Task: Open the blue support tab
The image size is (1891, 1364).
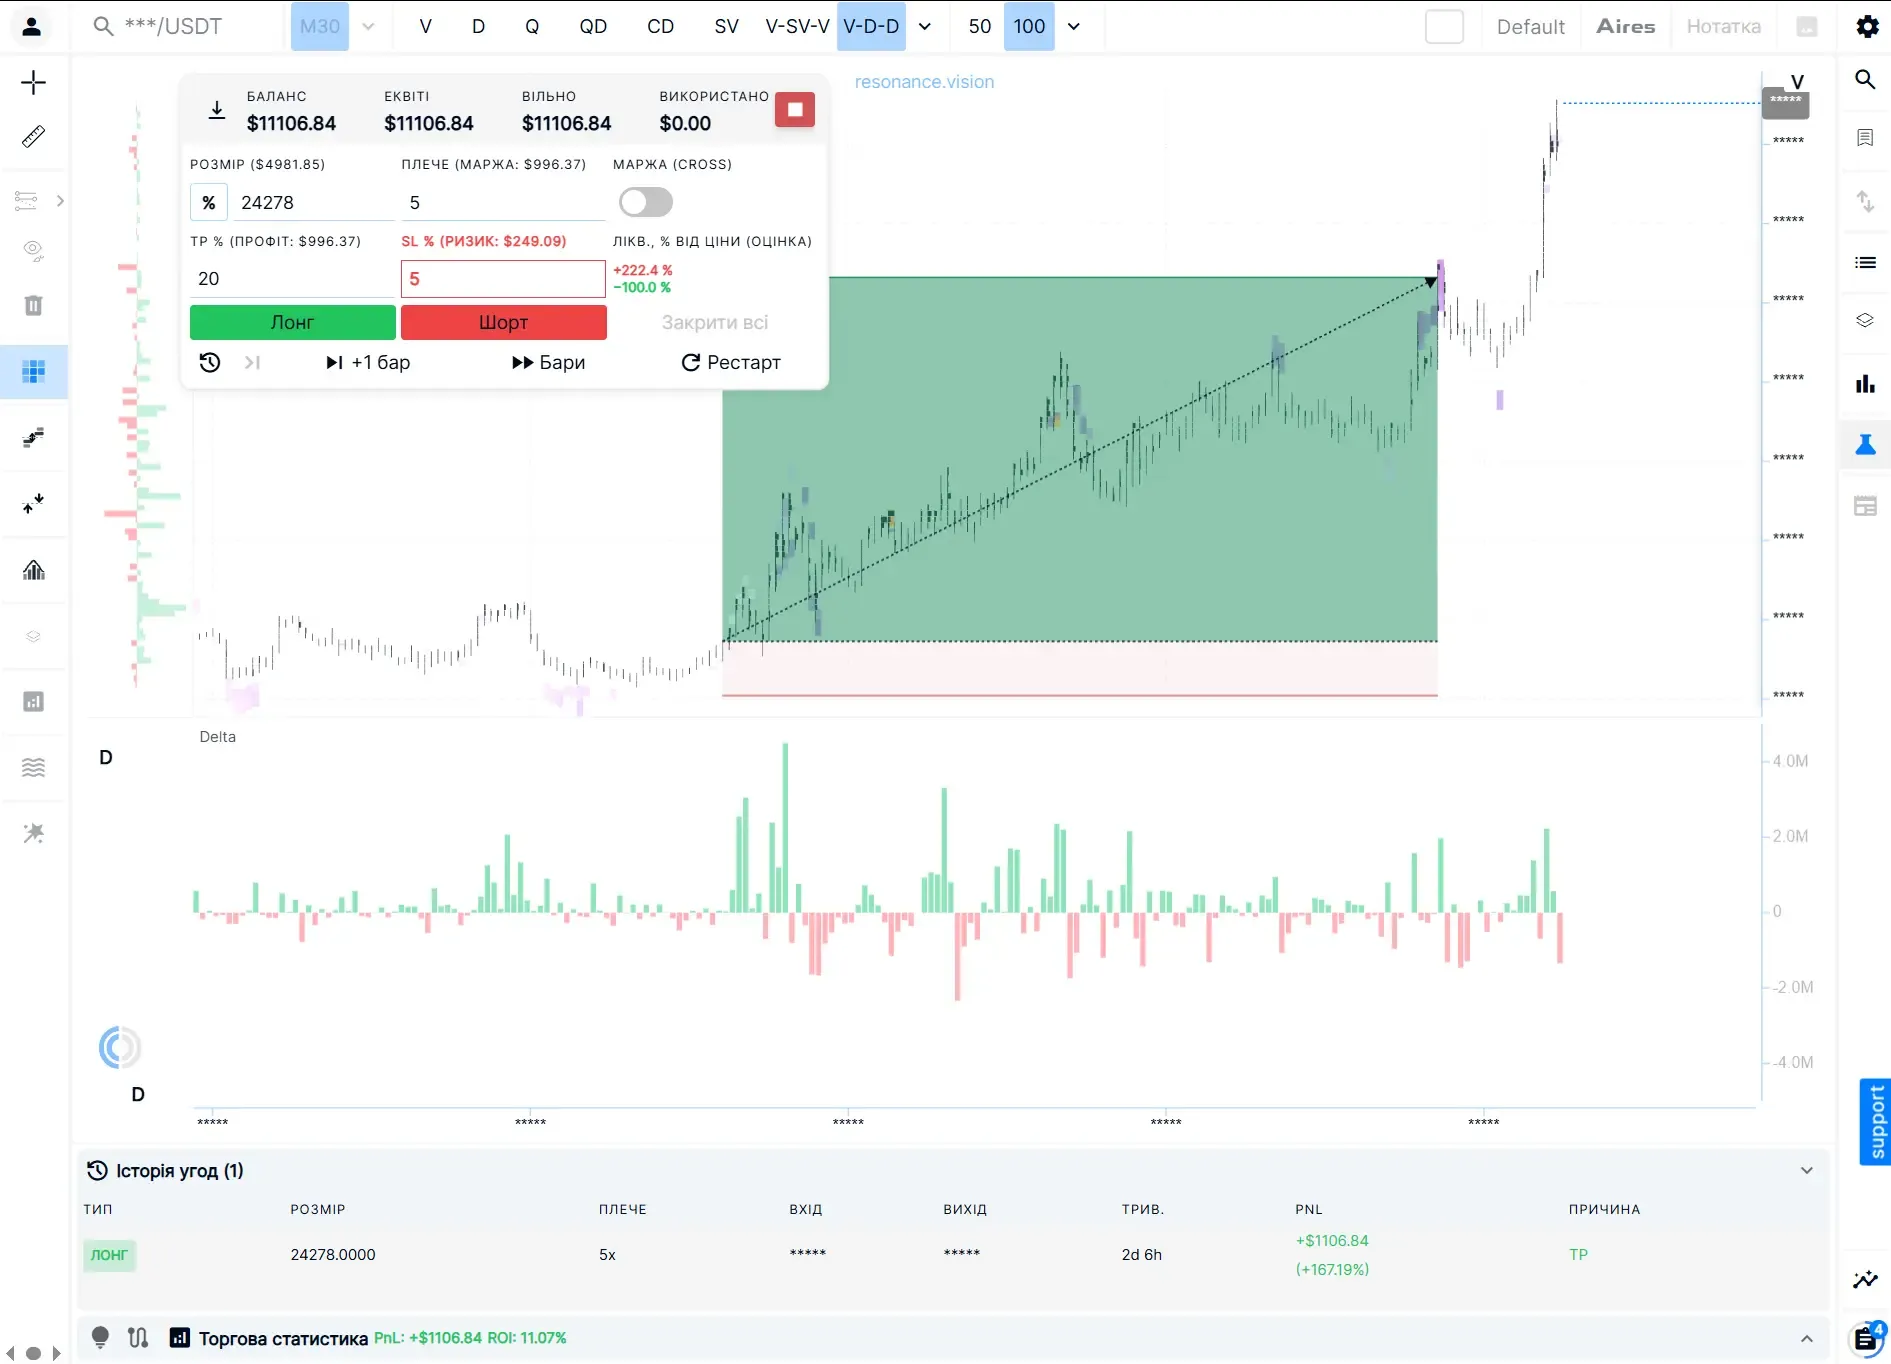Action: 1875,1121
